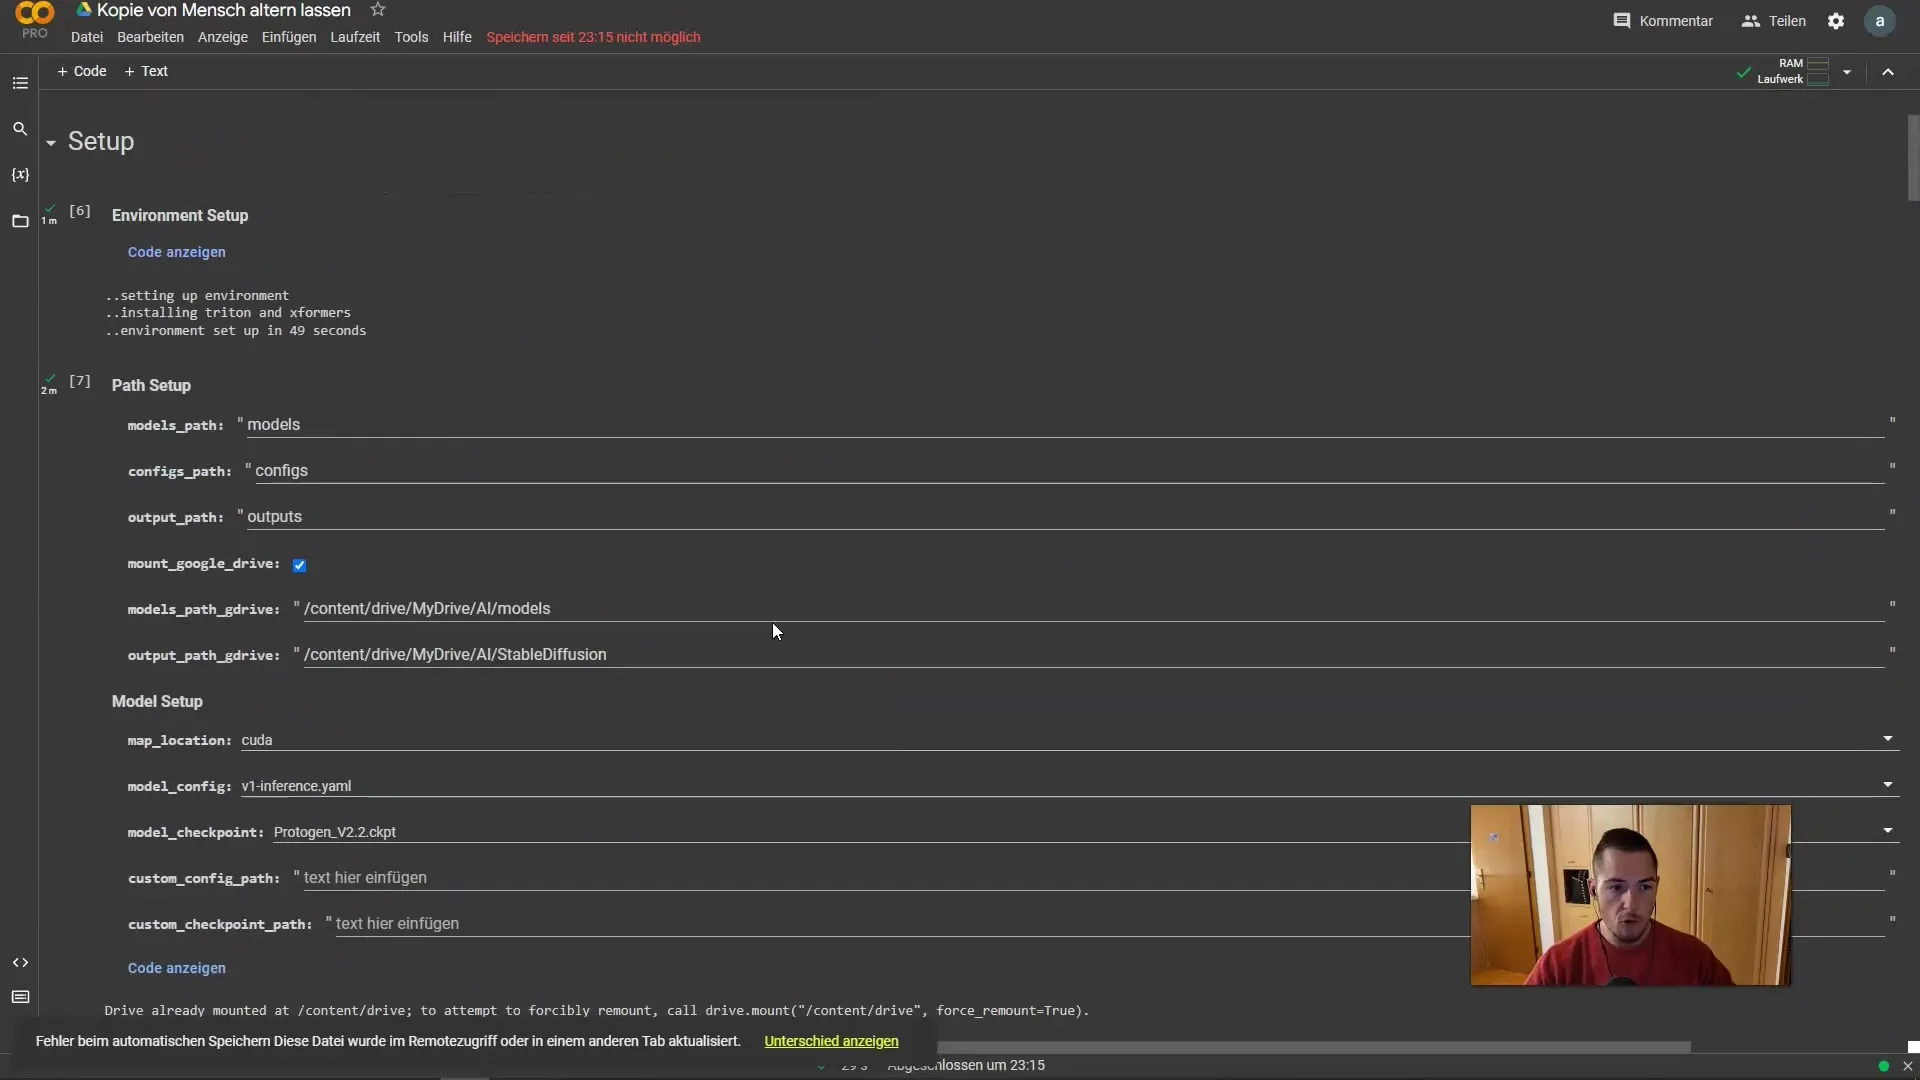
Task: Click Code anzeigen under Environment Setup
Action: pyautogui.click(x=175, y=251)
